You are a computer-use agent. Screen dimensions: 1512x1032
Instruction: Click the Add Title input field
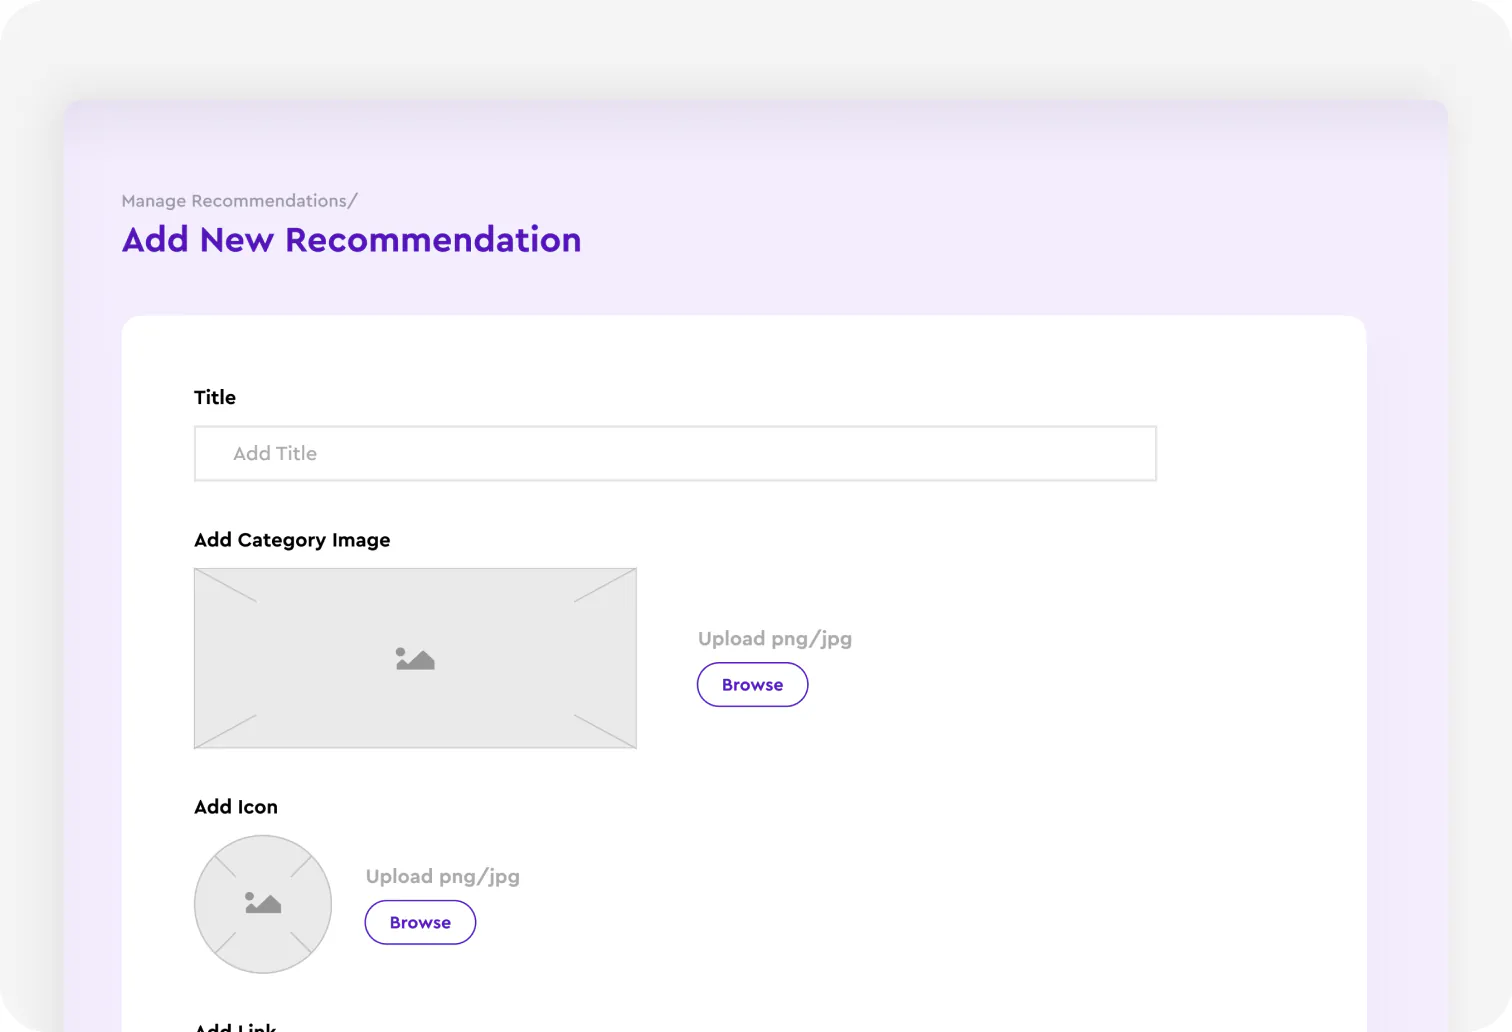675,453
